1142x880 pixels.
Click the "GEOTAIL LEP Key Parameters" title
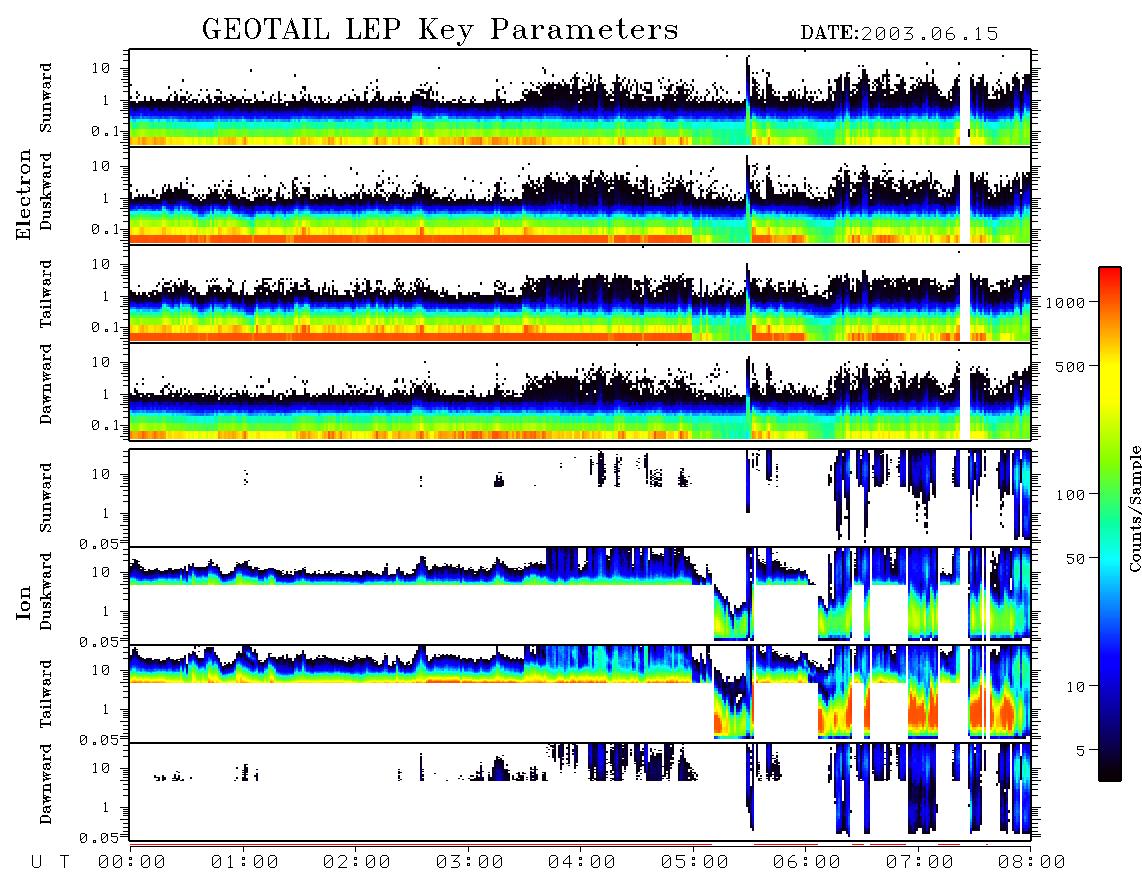pyautogui.click(x=440, y=30)
